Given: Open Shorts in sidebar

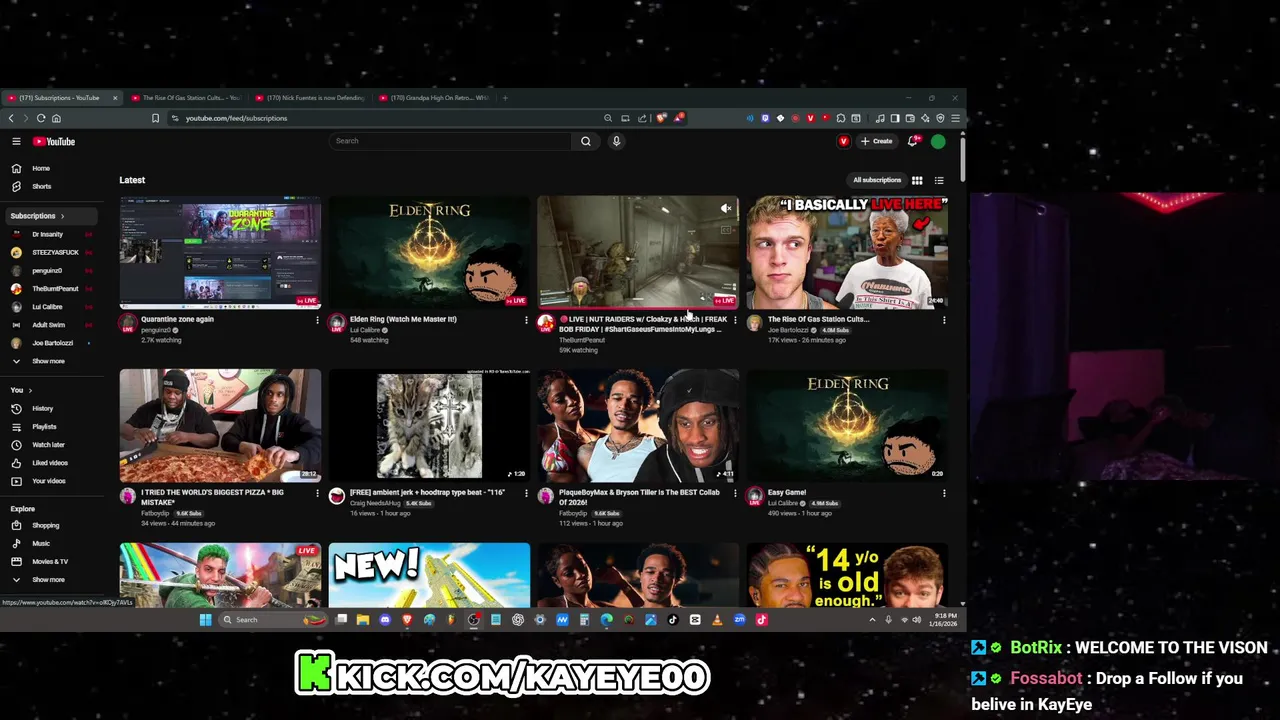Looking at the screenshot, I should coord(52,186).
